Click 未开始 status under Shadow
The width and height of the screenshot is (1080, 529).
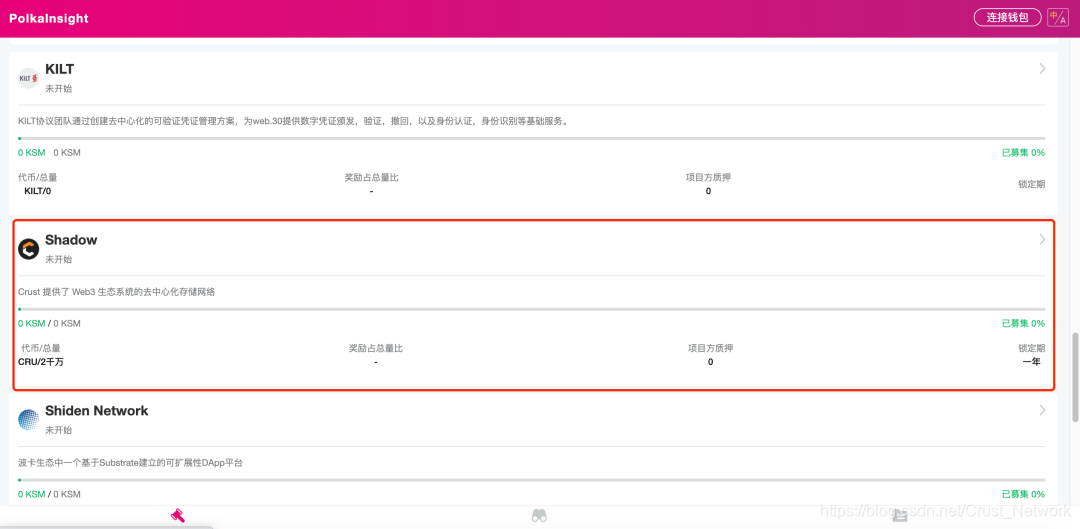(x=59, y=260)
